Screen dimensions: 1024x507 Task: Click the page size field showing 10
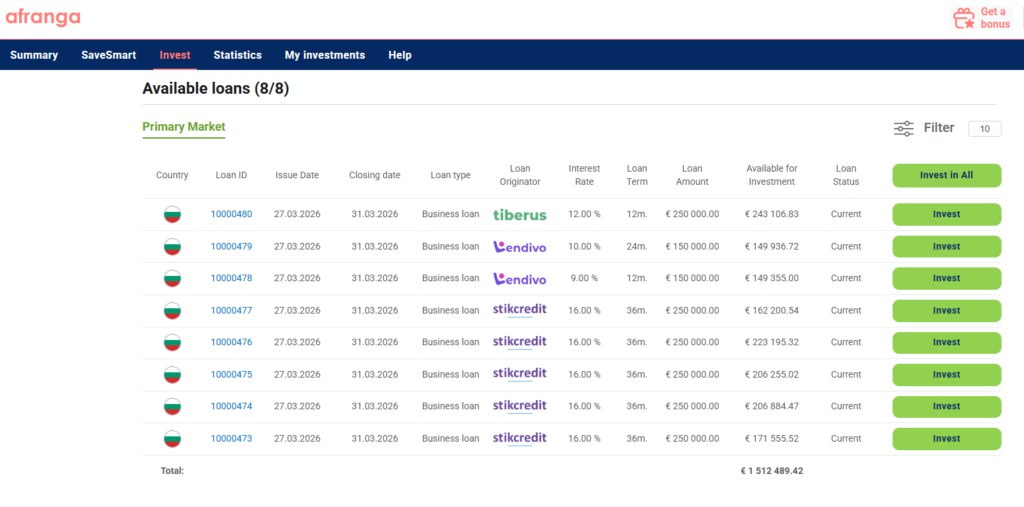984,129
